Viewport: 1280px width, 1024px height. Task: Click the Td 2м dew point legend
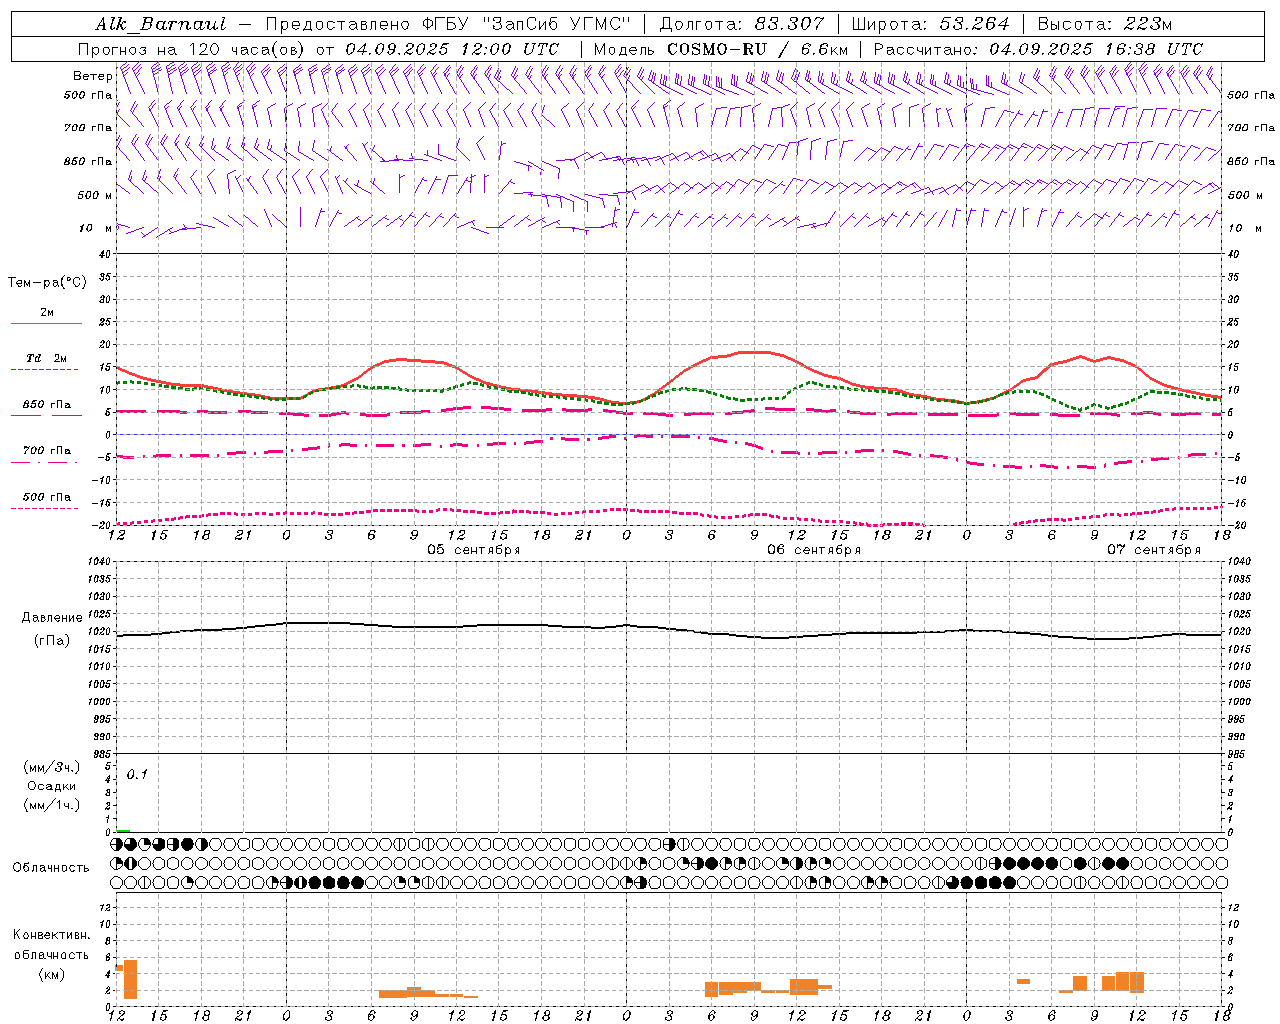[x=46, y=358]
